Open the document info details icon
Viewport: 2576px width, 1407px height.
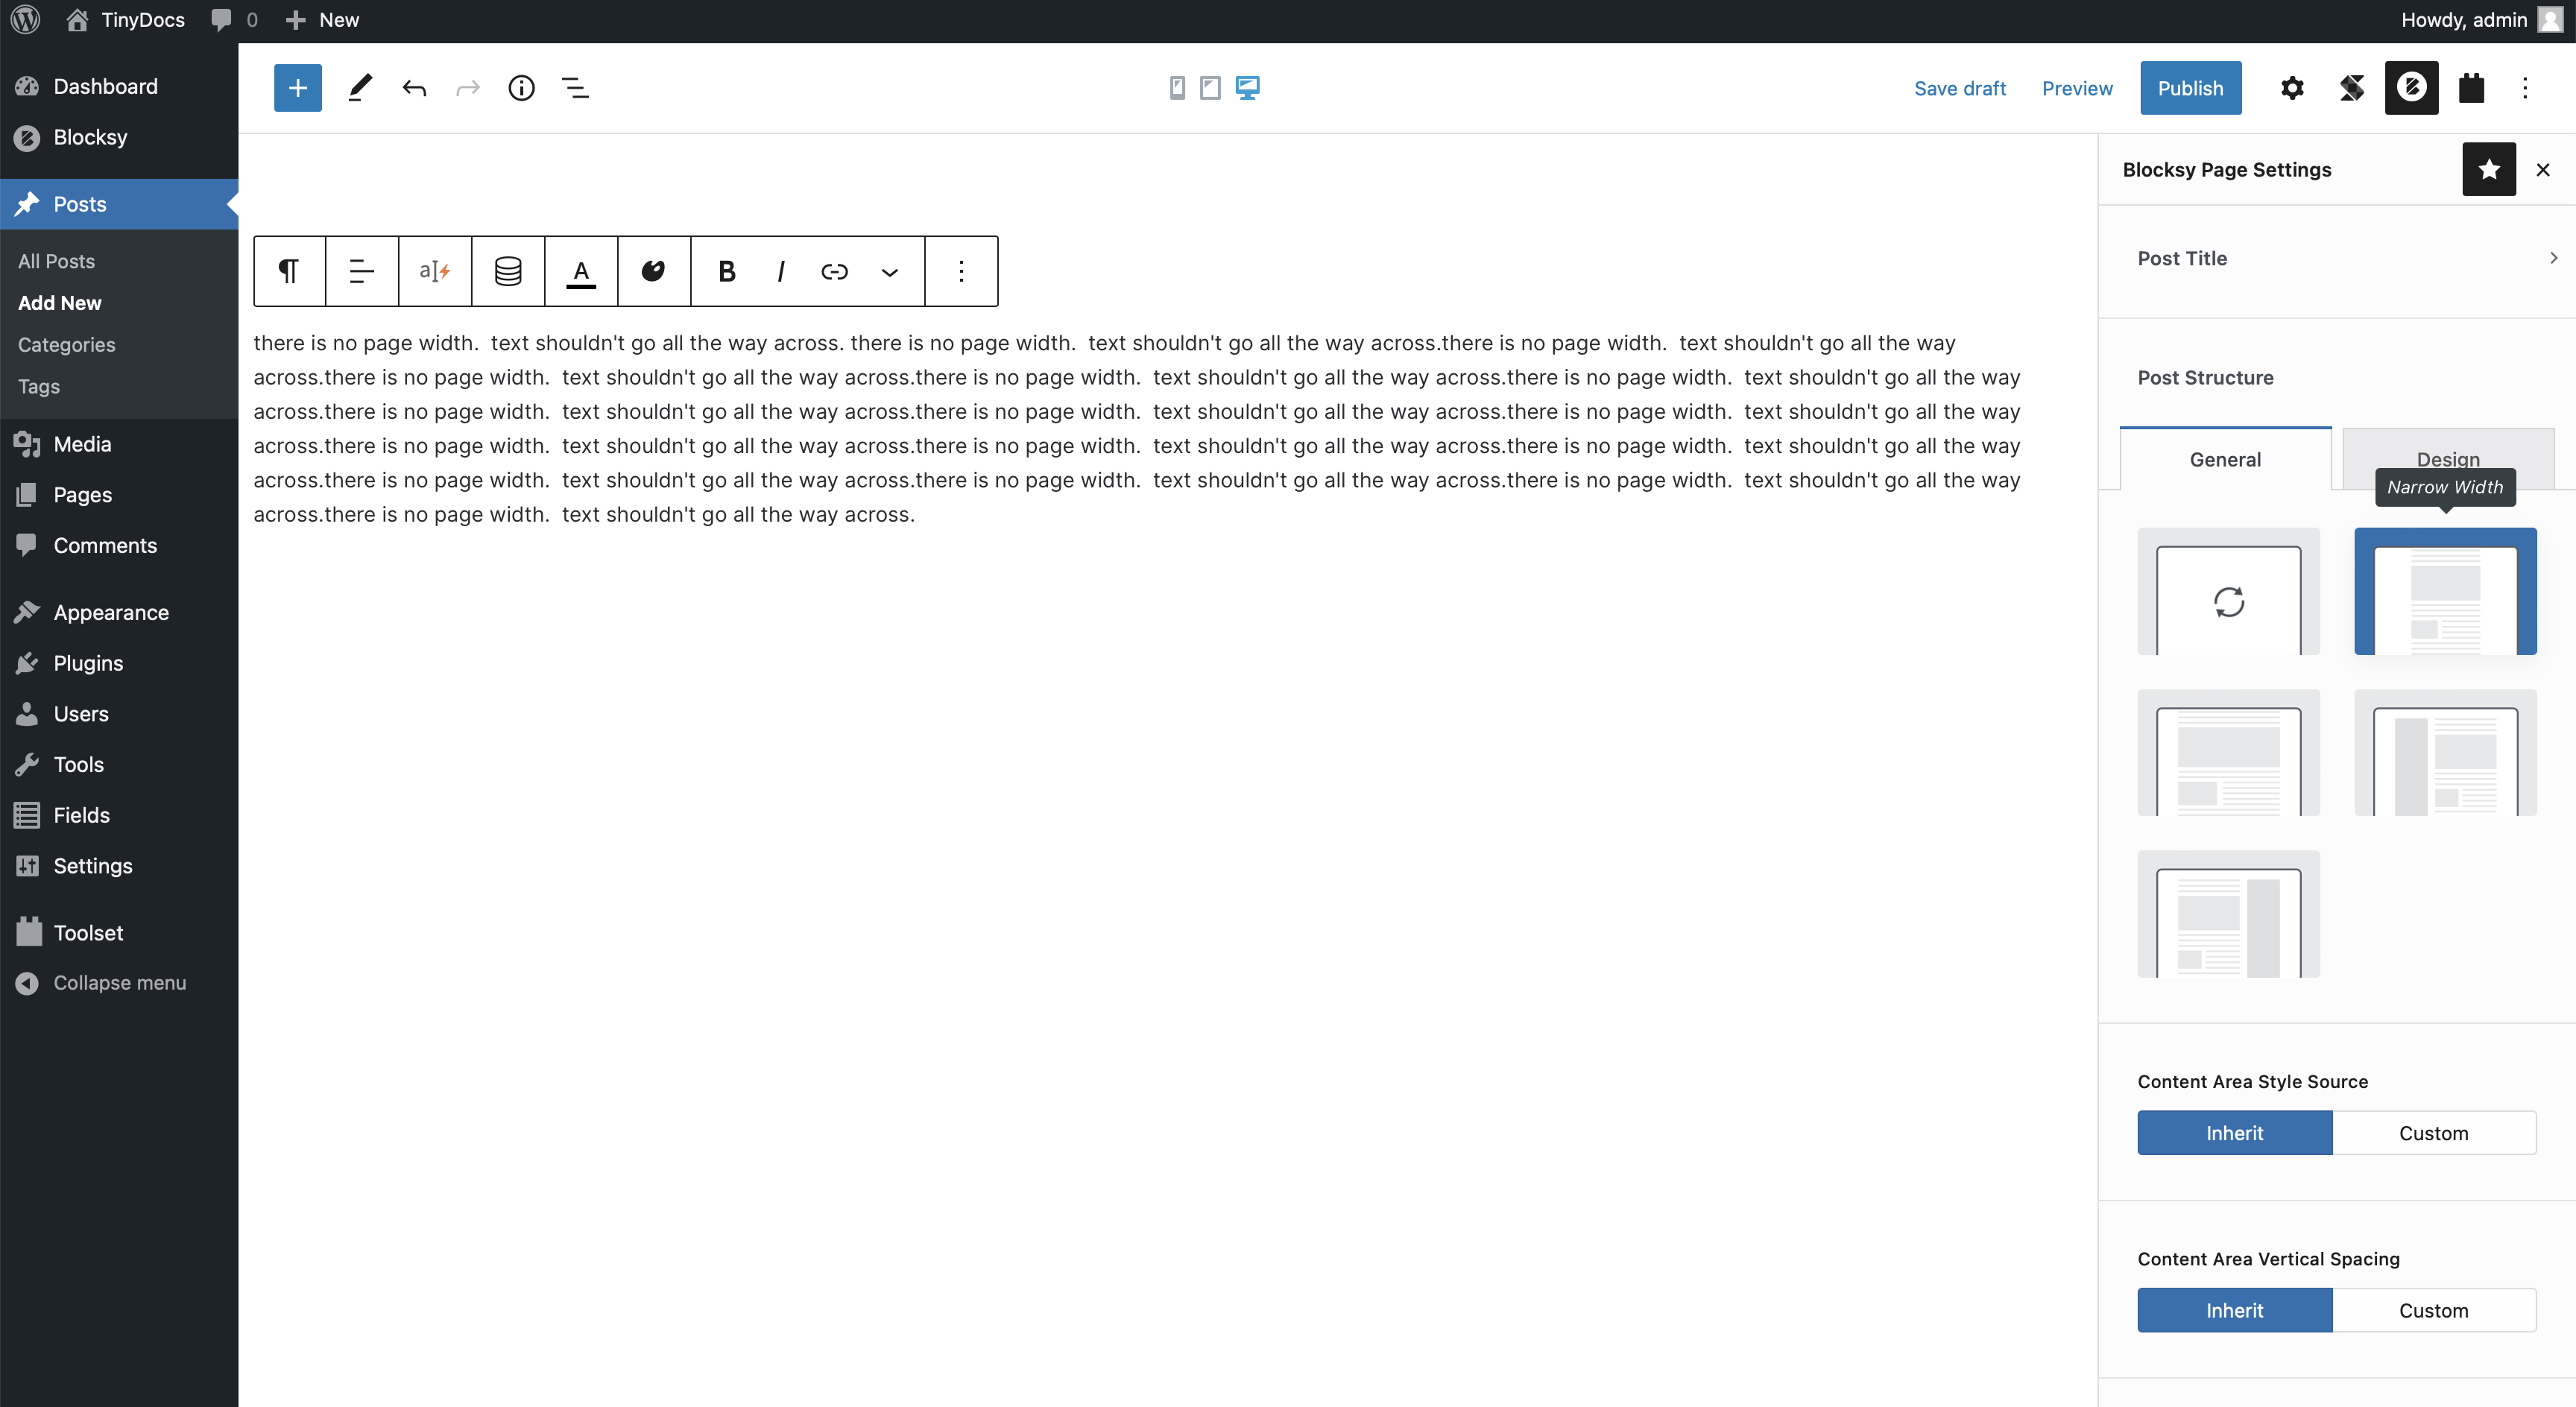(521, 88)
